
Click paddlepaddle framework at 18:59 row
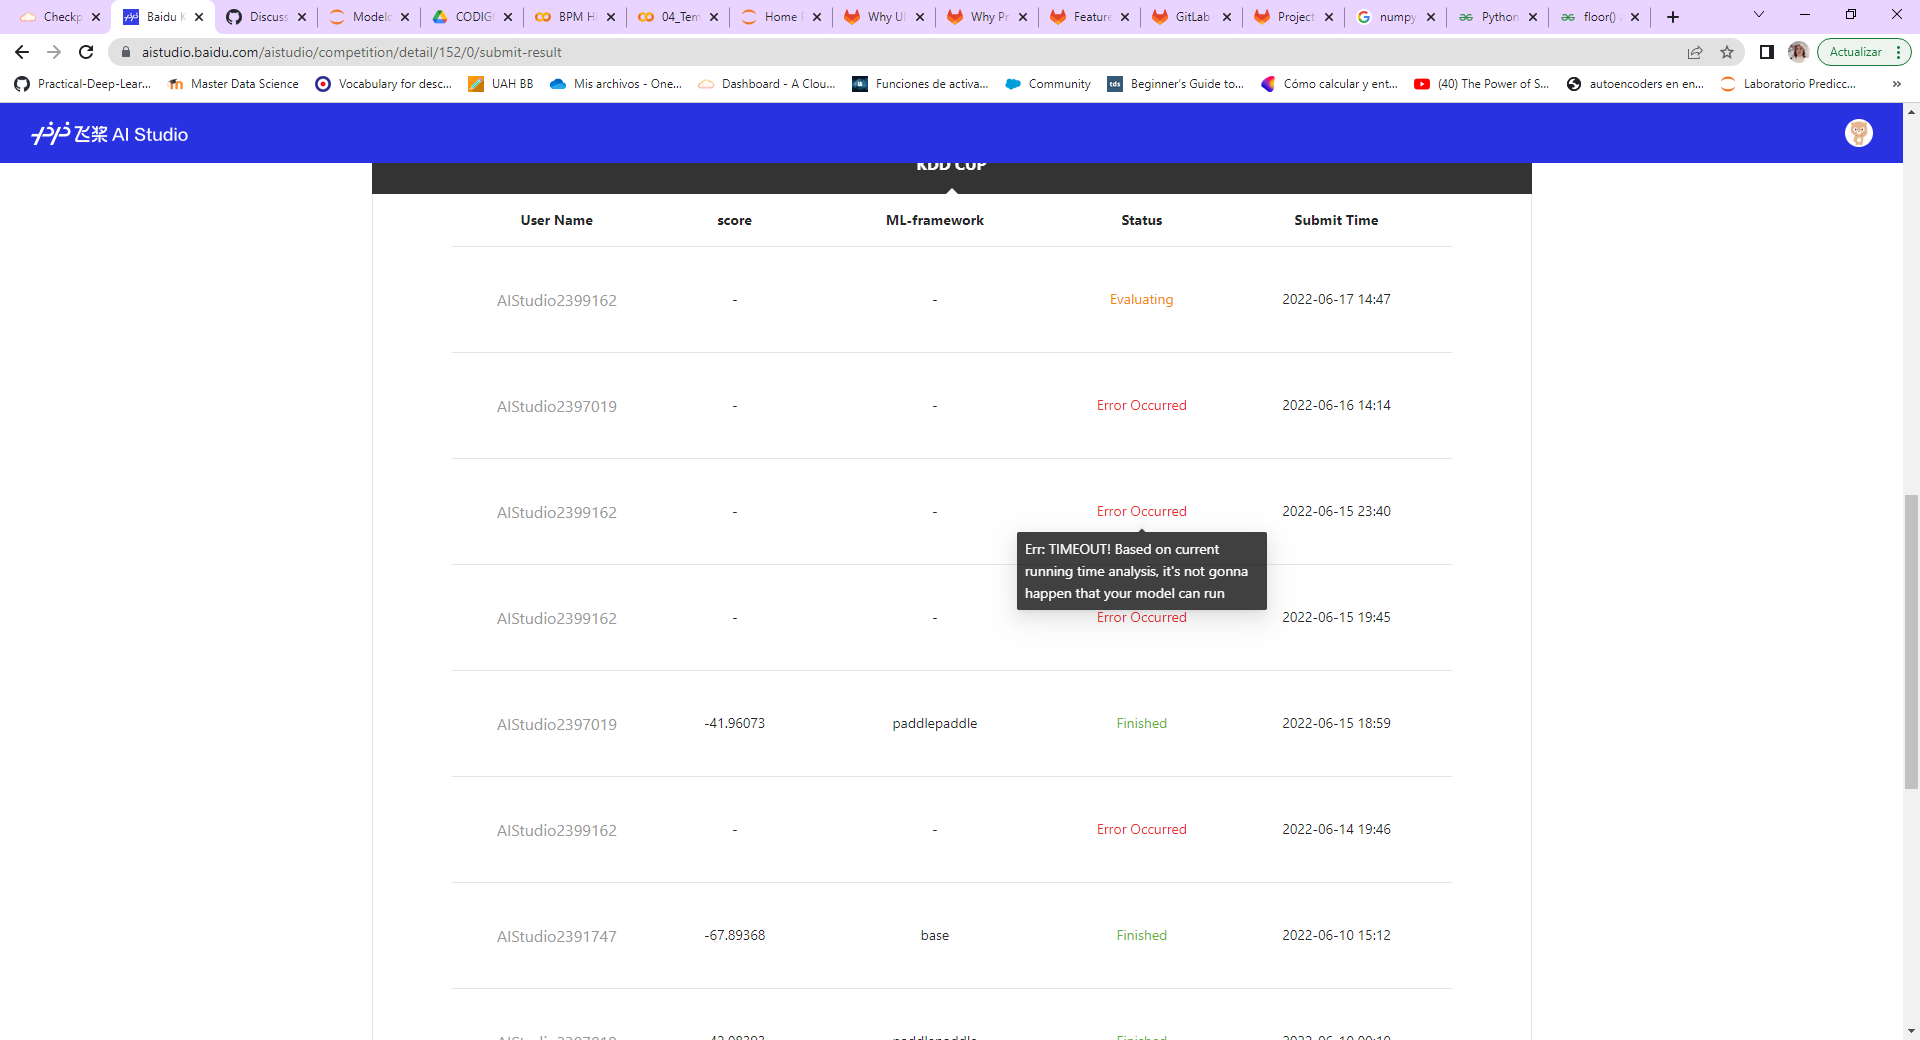tap(935, 723)
